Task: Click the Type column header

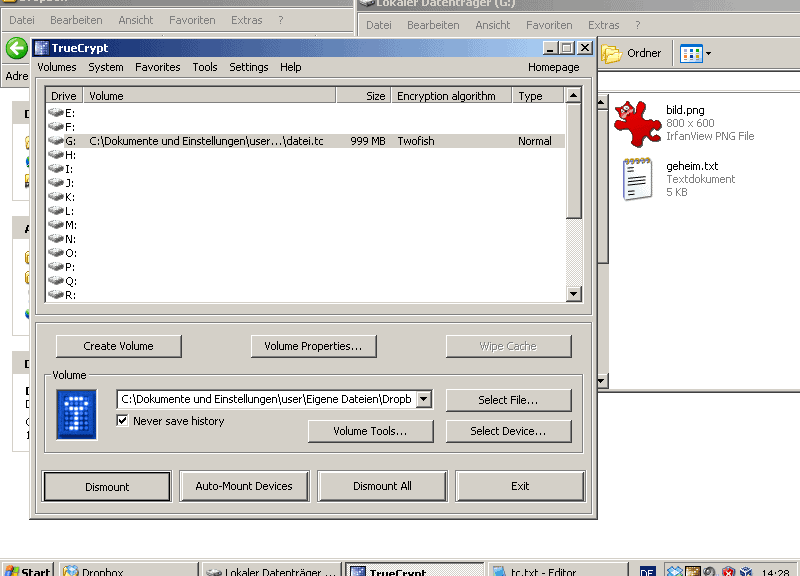Action: pyautogui.click(x=538, y=96)
